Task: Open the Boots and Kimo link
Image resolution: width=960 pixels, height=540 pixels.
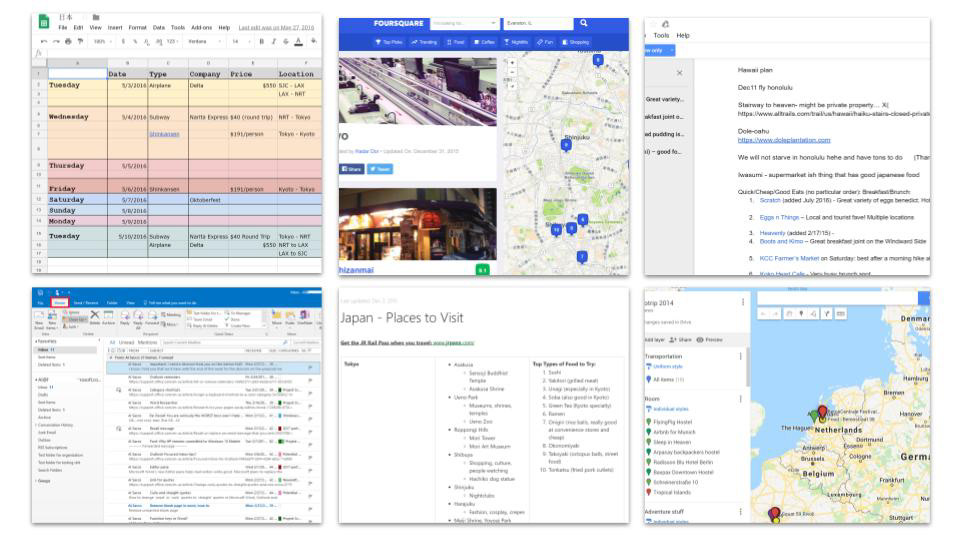Action: click(x=781, y=241)
